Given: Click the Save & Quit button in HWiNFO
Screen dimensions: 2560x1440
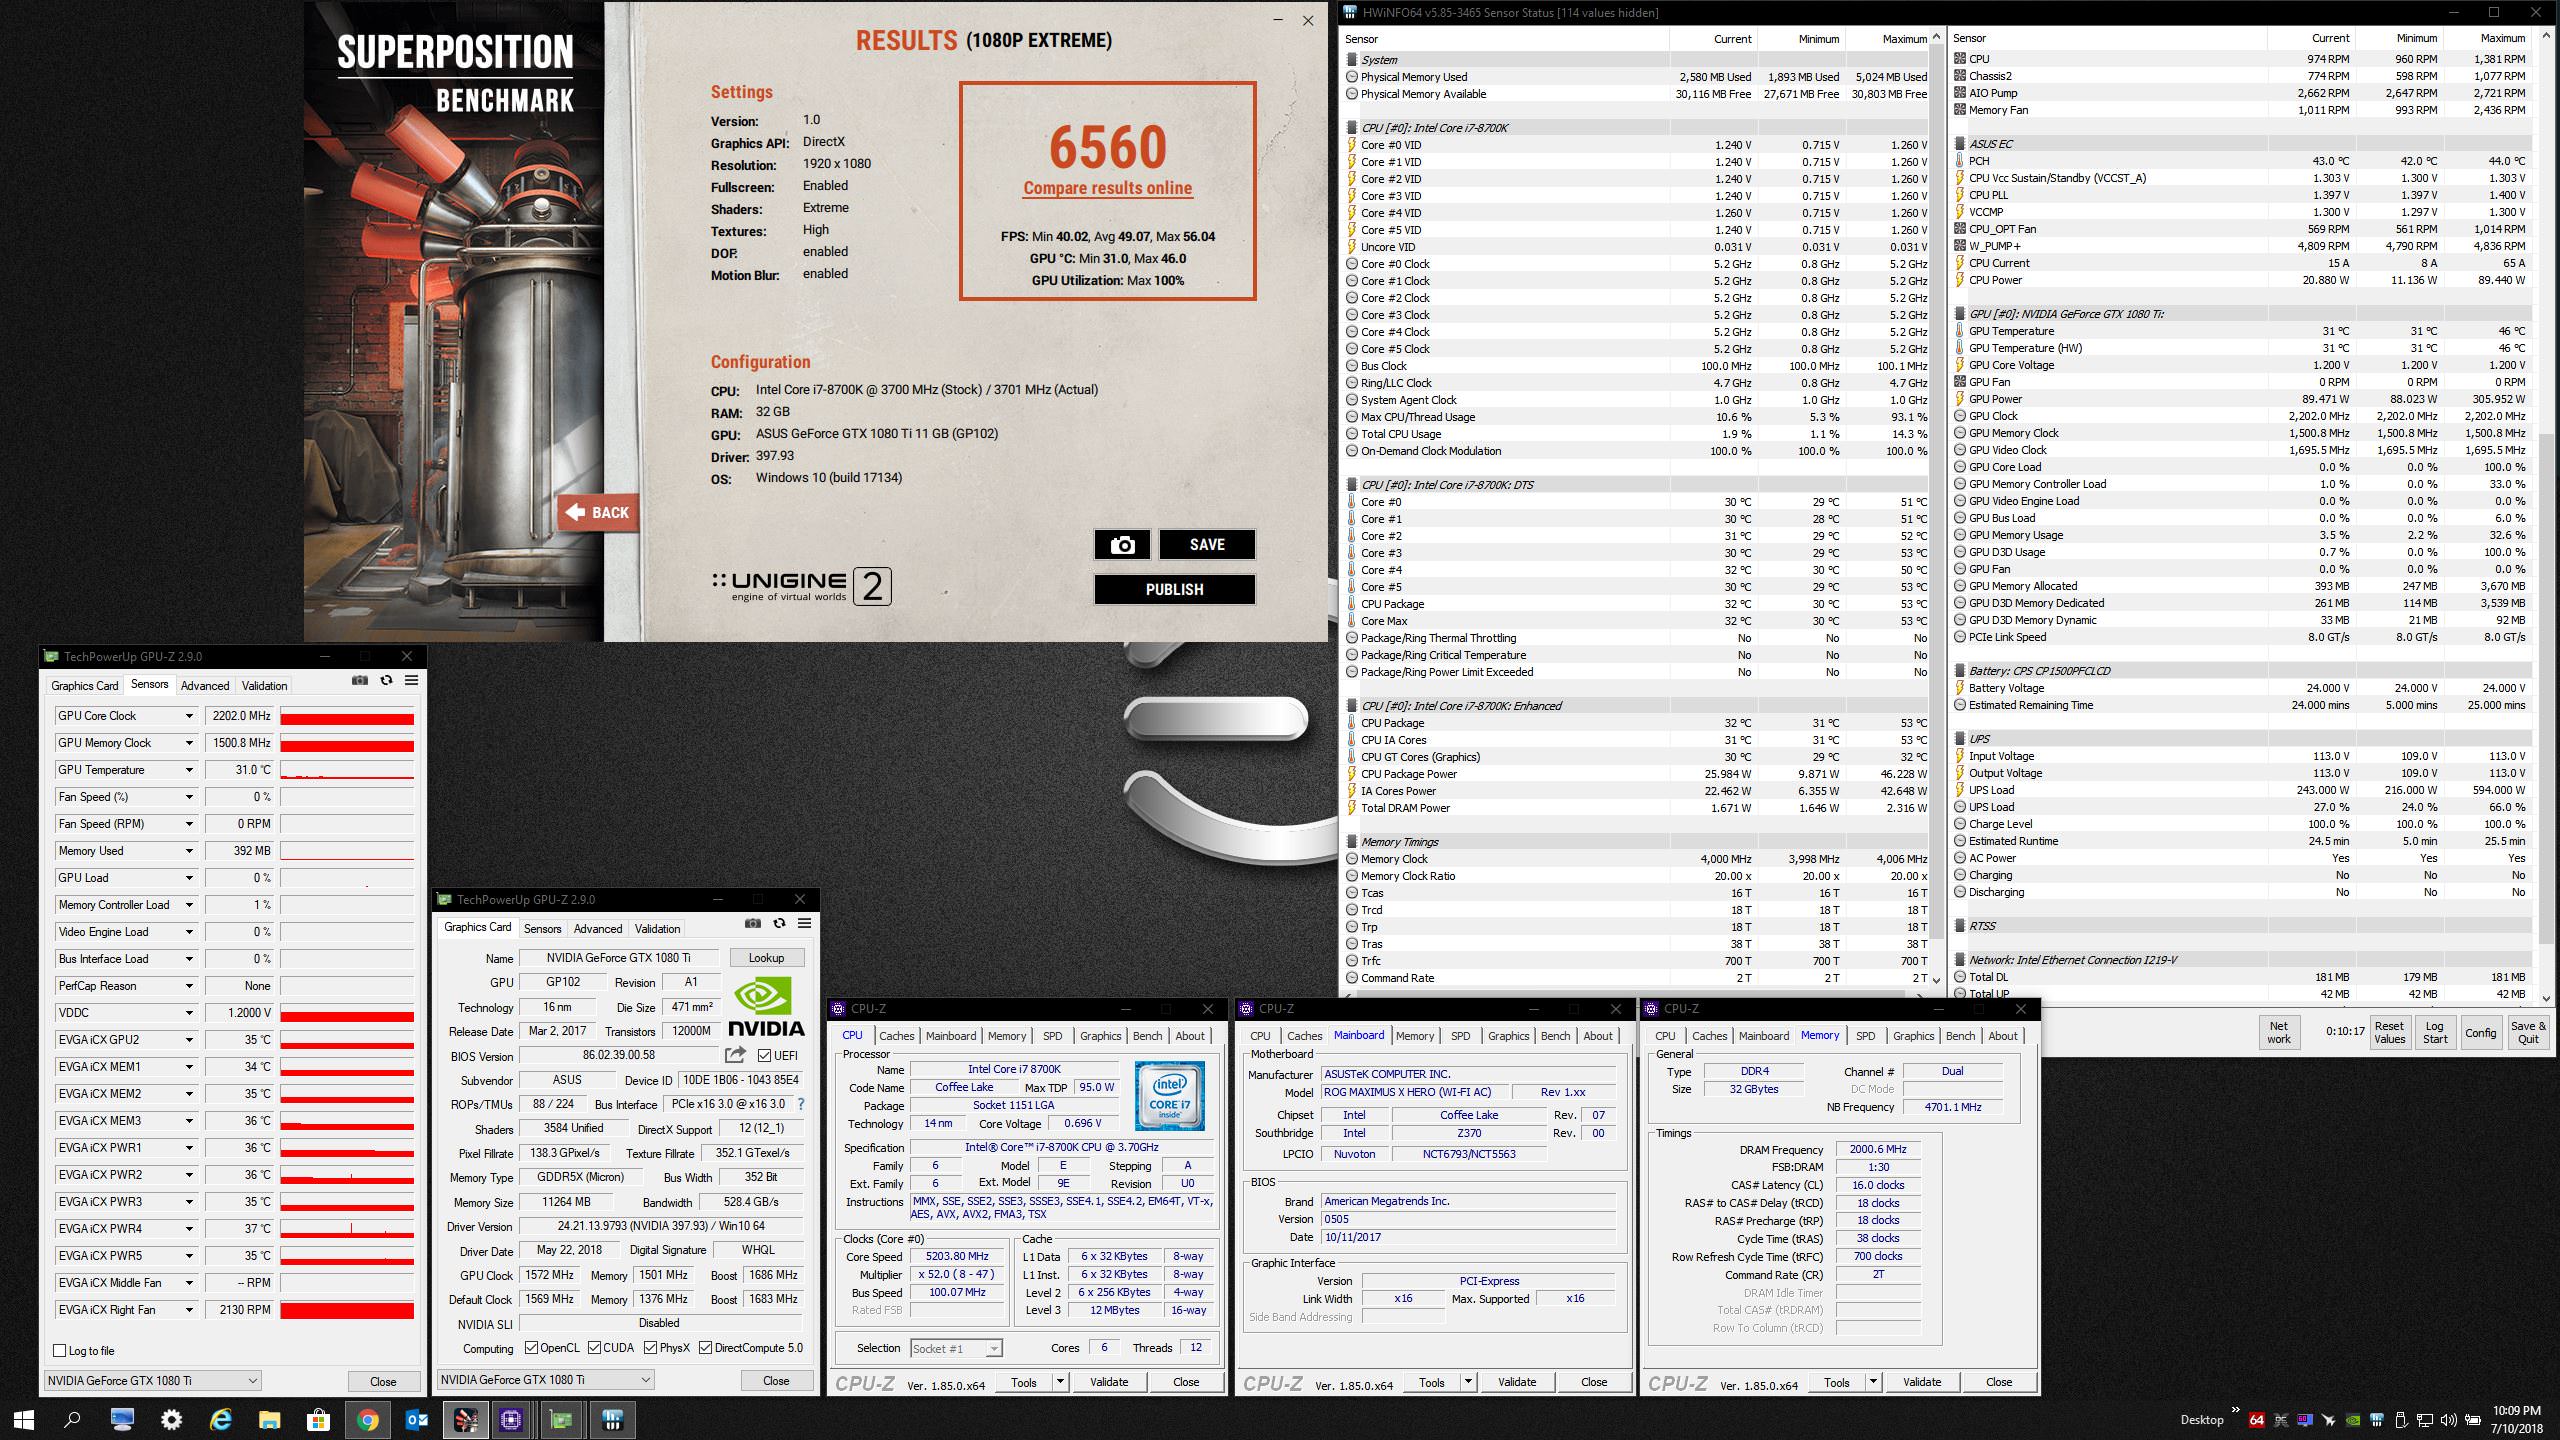Looking at the screenshot, I should pyautogui.click(x=2528, y=1032).
